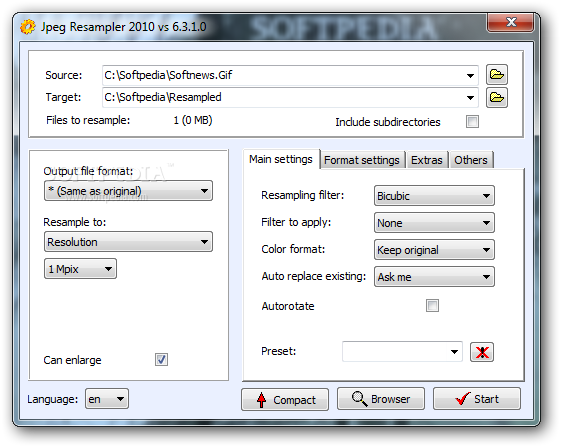The width and height of the screenshot is (561, 447).
Task: Enable Include subdirectories checkbox
Action: [x=472, y=122]
